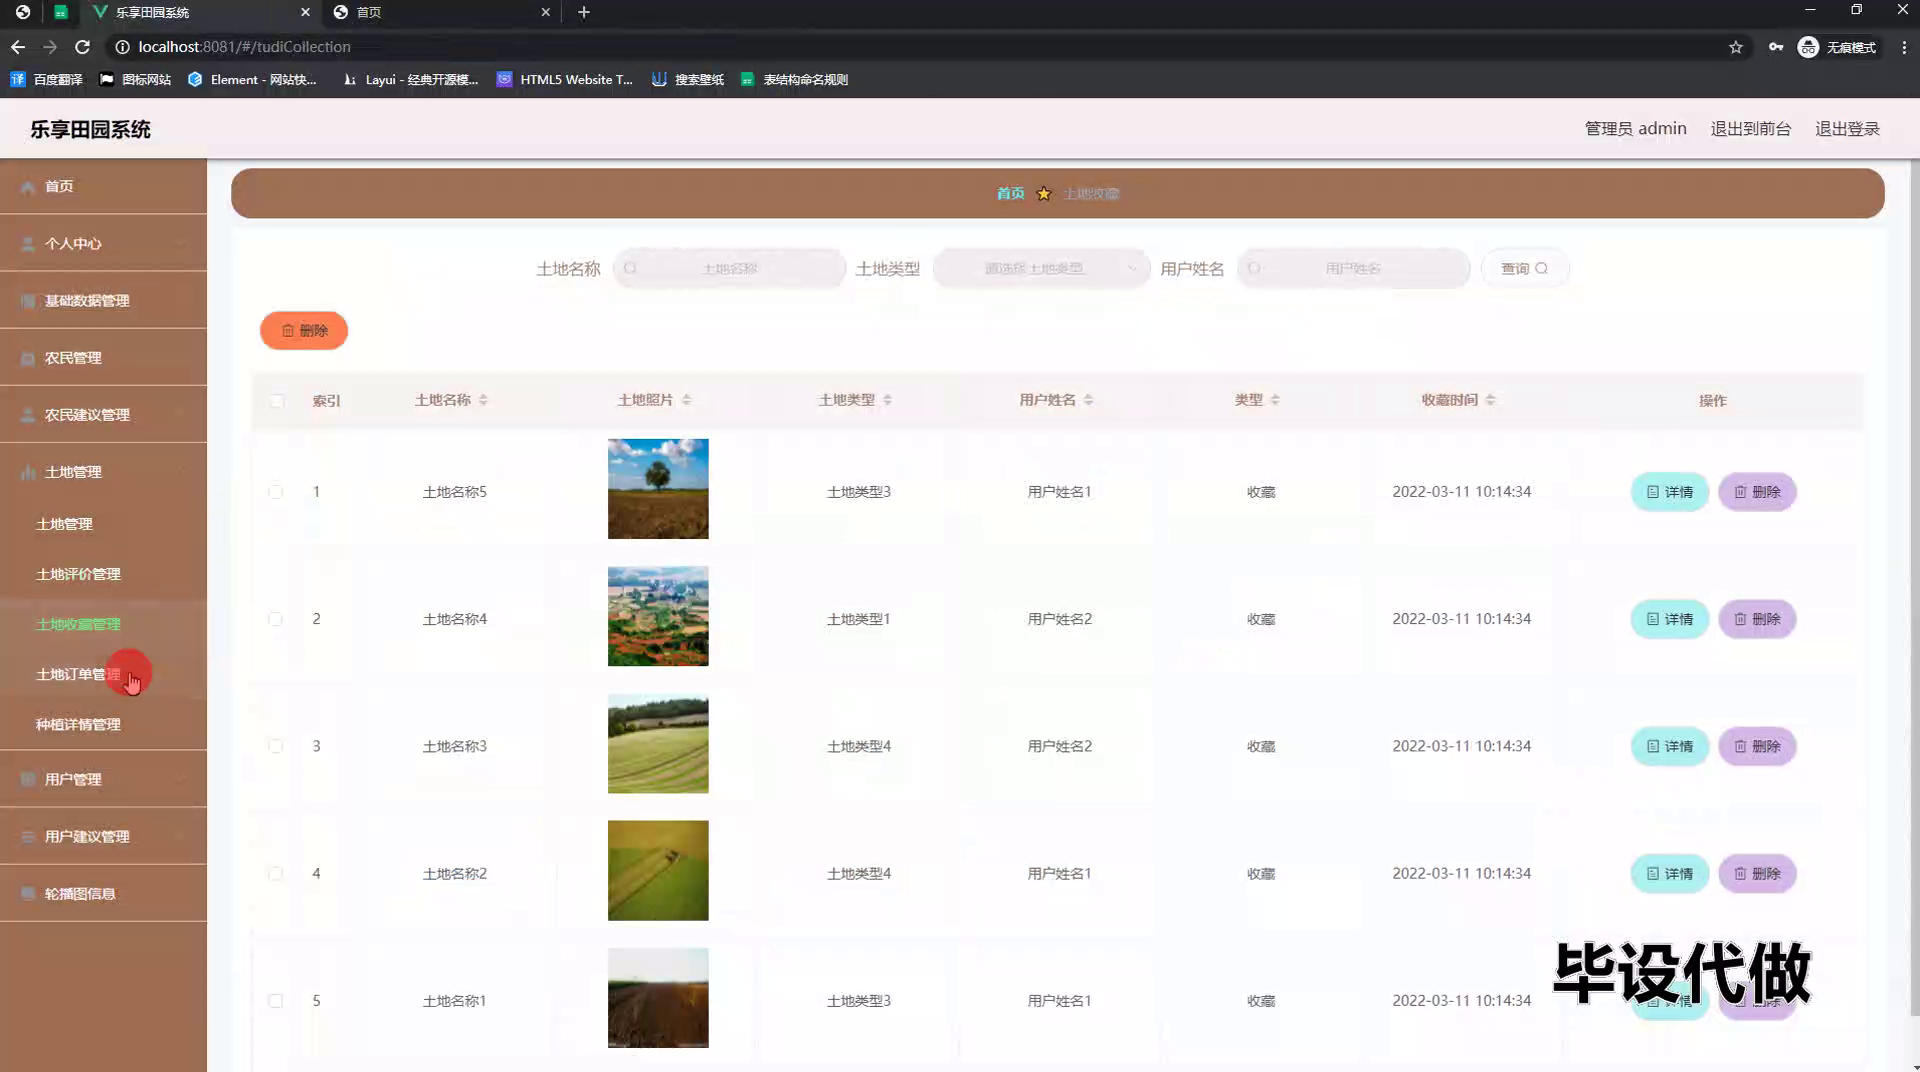Image resolution: width=1920 pixels, height=1072 pixels.
Task: Open aerial field photo of 土地名称2
Action: [658, 871]
